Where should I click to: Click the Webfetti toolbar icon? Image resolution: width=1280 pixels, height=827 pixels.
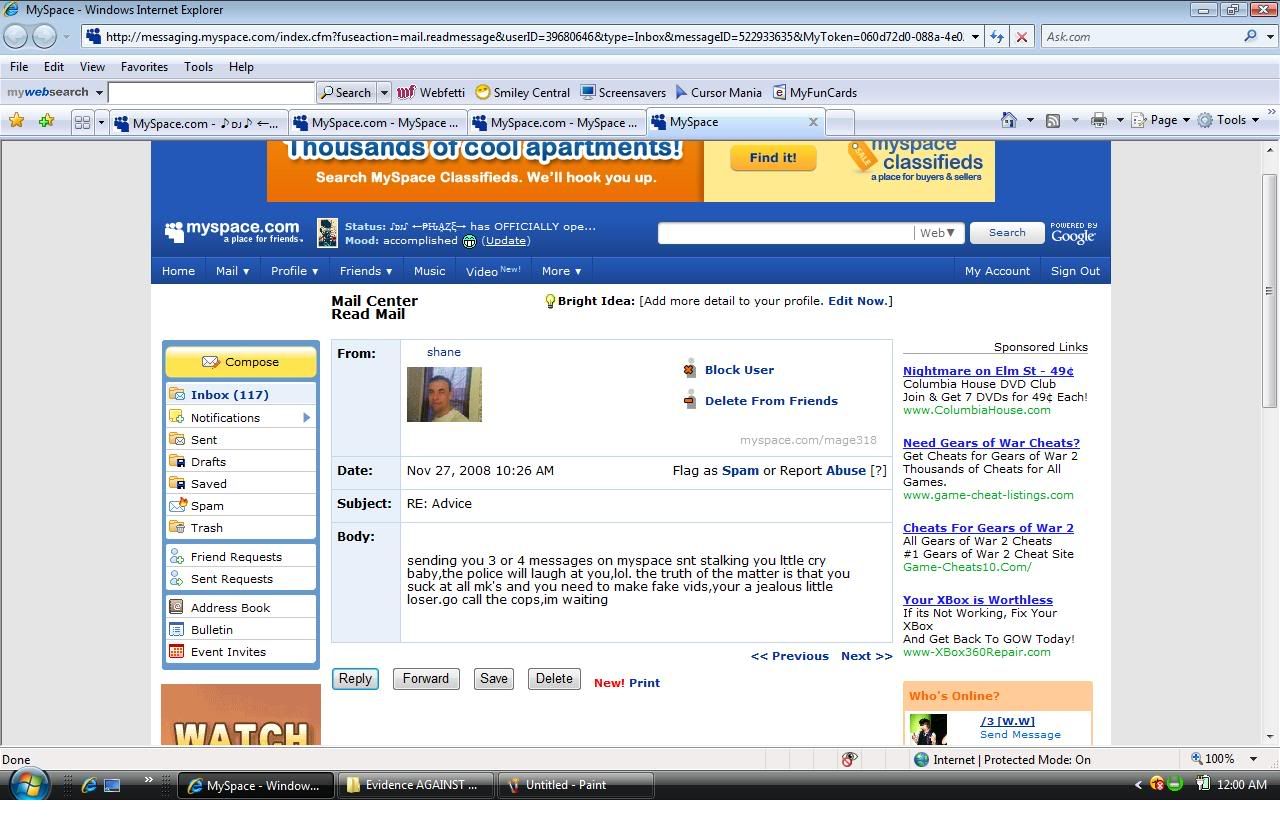(x=406, y=92)
